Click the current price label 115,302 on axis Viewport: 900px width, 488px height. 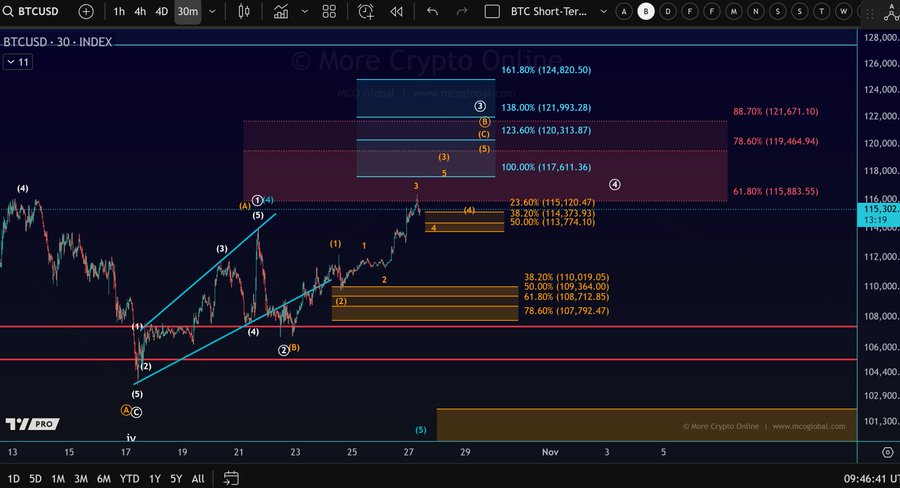878,209
